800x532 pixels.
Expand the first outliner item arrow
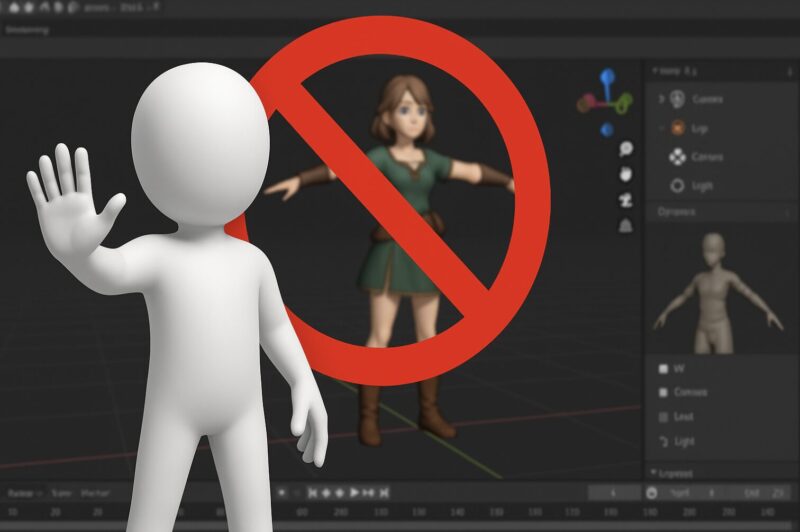[660, 99]
